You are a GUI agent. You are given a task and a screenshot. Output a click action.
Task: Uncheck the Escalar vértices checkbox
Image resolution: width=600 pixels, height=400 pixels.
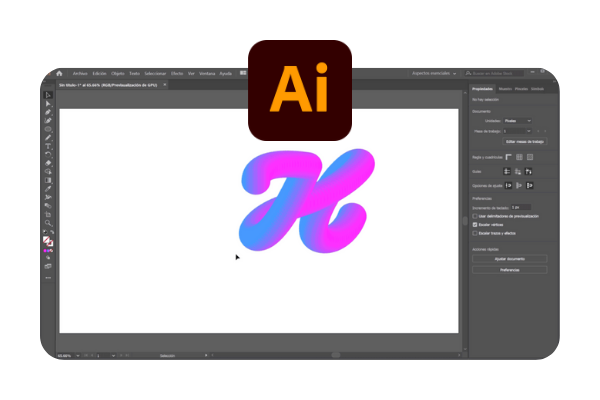475,225
